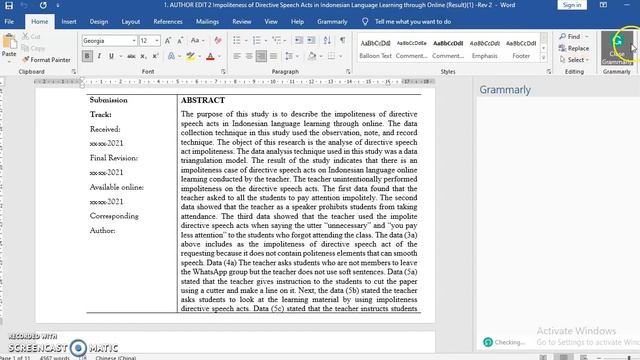The height and width of the screenshot is (360, 640).
Task: Select the Balloon Text style
Action: 375,49
